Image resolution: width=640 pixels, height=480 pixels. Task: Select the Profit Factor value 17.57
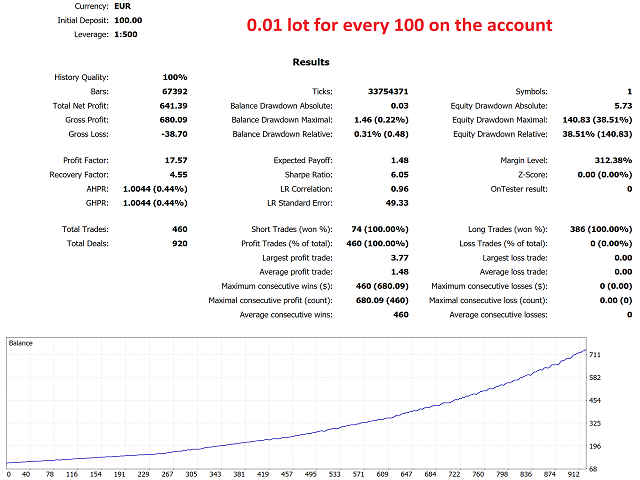tap(176, 160)
